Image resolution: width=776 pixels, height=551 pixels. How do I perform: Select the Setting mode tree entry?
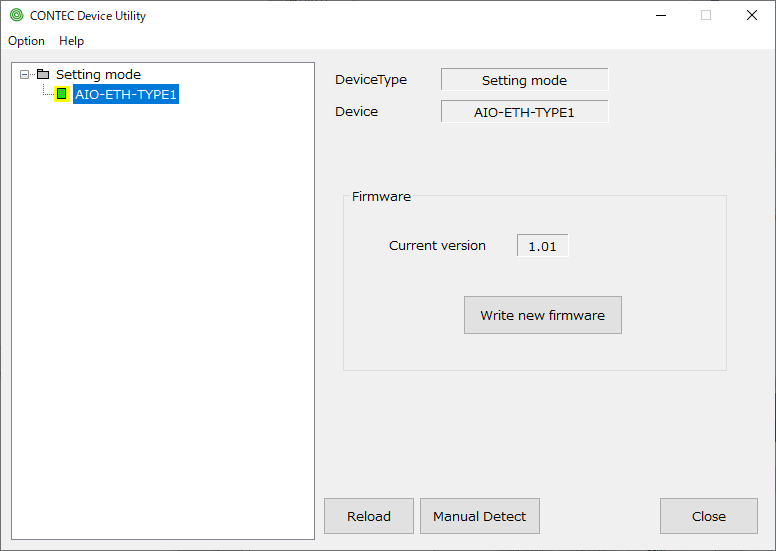(98, 74)
